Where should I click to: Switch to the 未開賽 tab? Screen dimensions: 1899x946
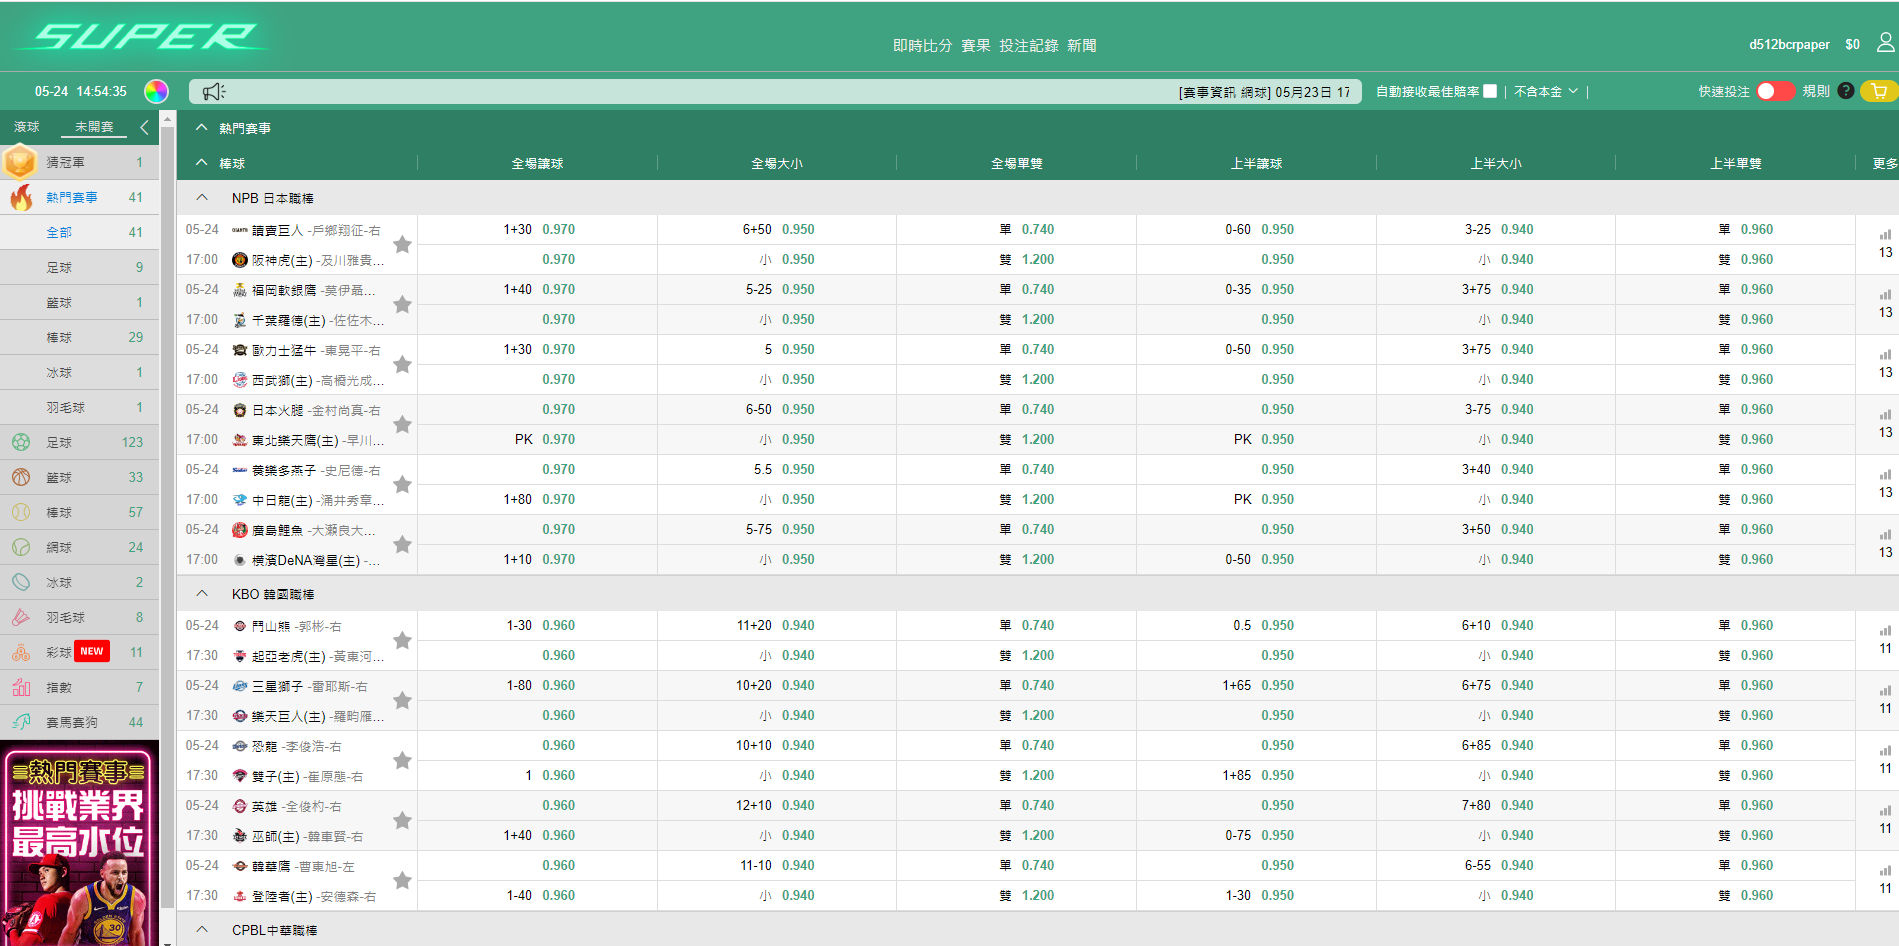coord(94,127)
